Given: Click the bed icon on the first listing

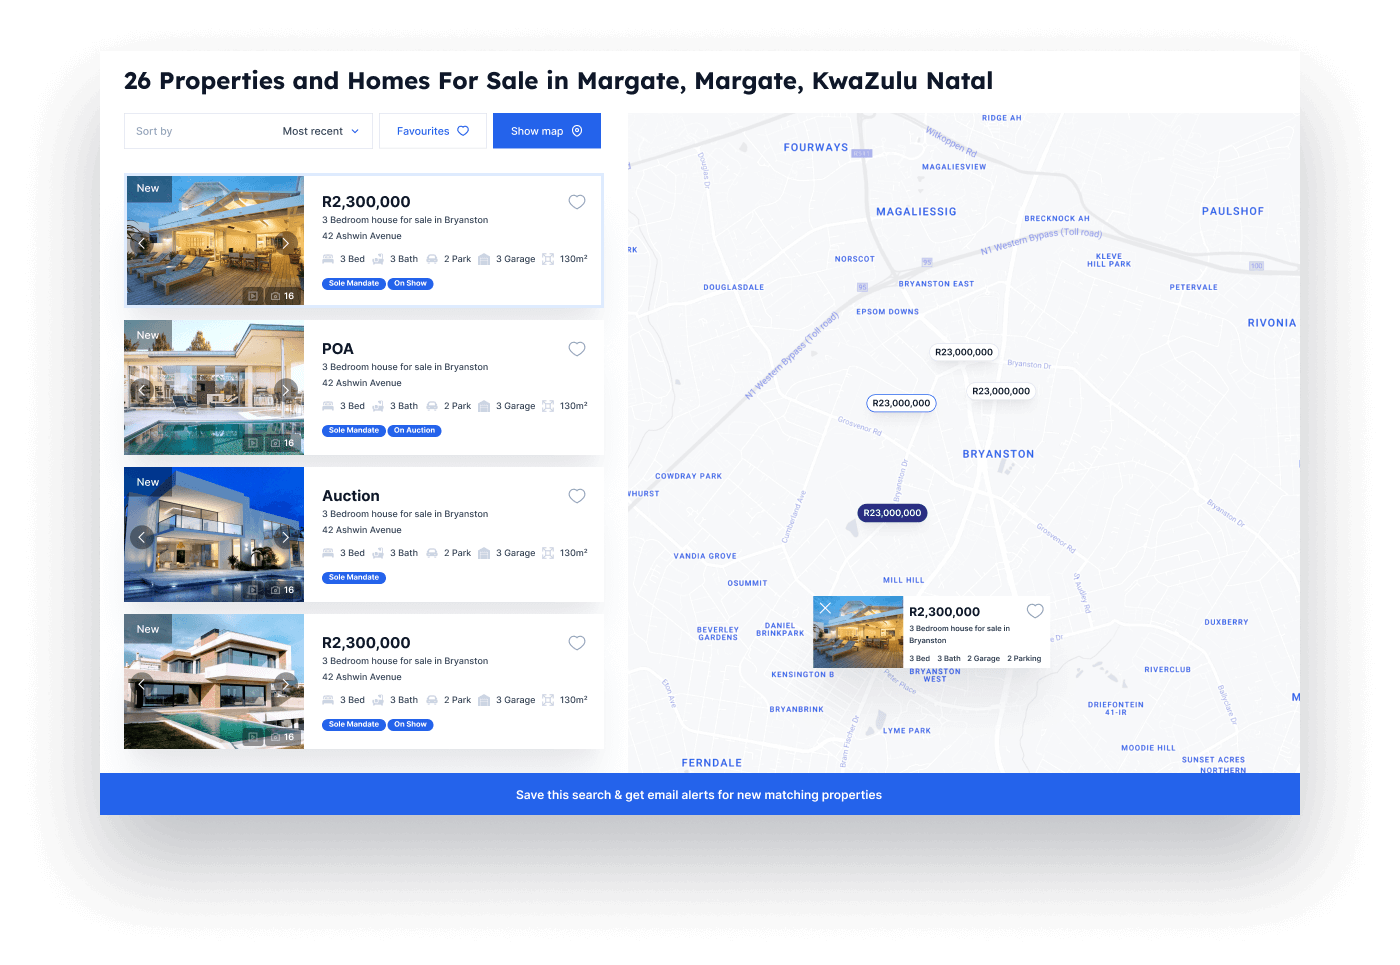Looking at the screenshot, I should point(329,258).
